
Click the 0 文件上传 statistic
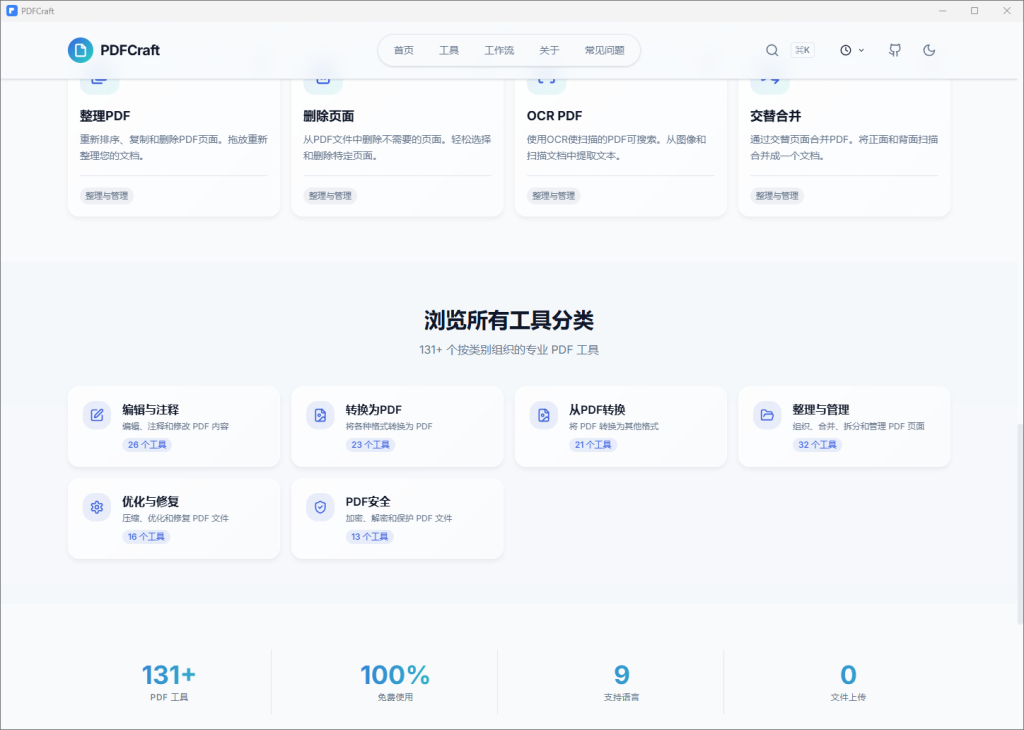coord(848,682)
